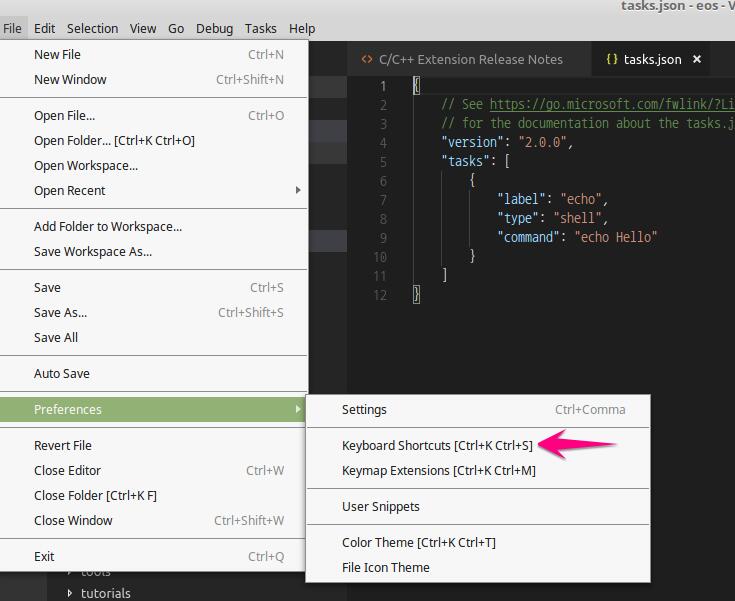The height and width of the screenshot is (601, 735).
Task: Select Open Folder... menu entry
Action: 154,141
